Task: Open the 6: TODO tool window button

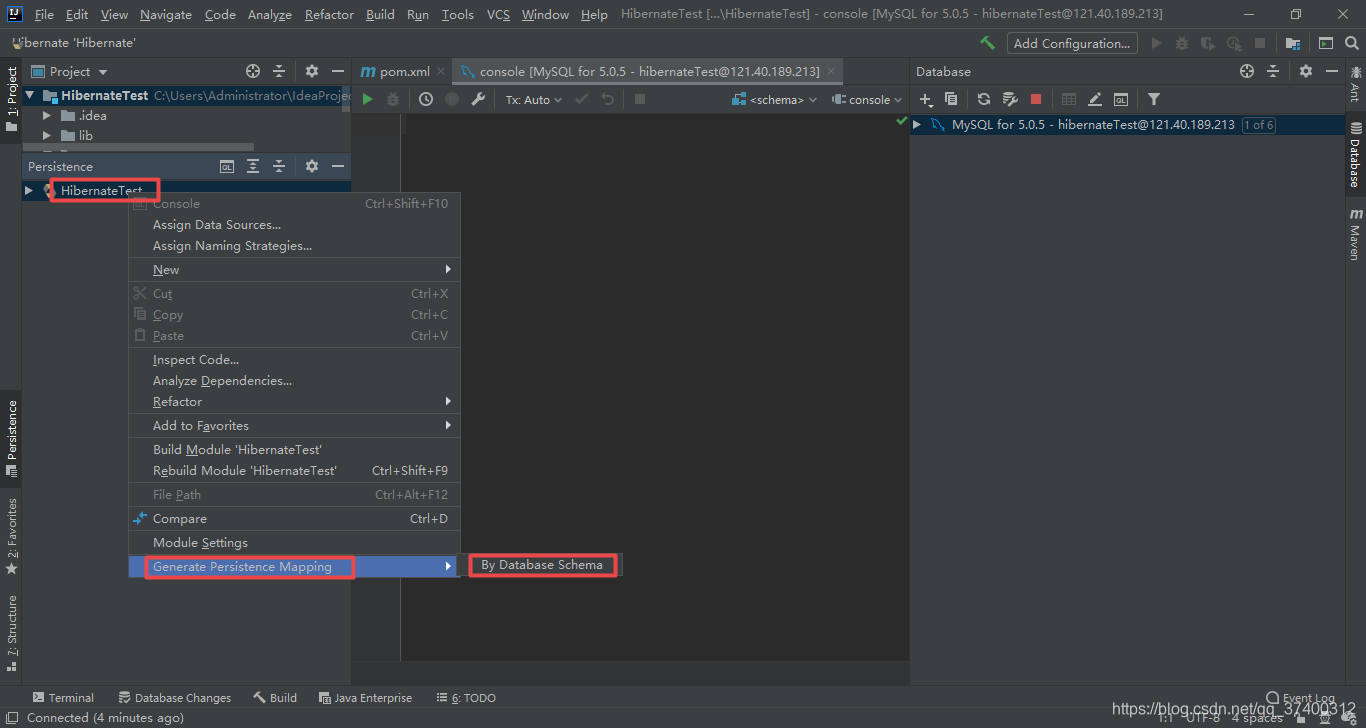Action: [x=466, y=698]
